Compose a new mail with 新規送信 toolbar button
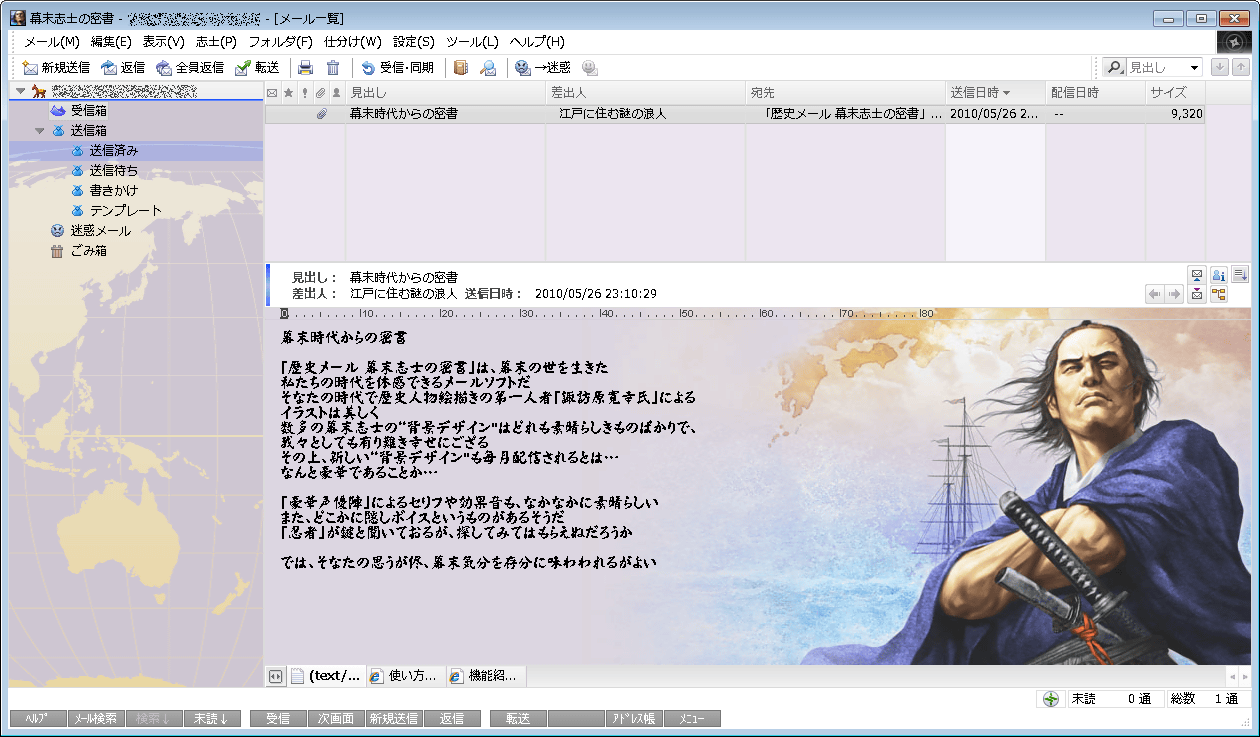This screenshot has height=737, width=1260. click(56, 68)
